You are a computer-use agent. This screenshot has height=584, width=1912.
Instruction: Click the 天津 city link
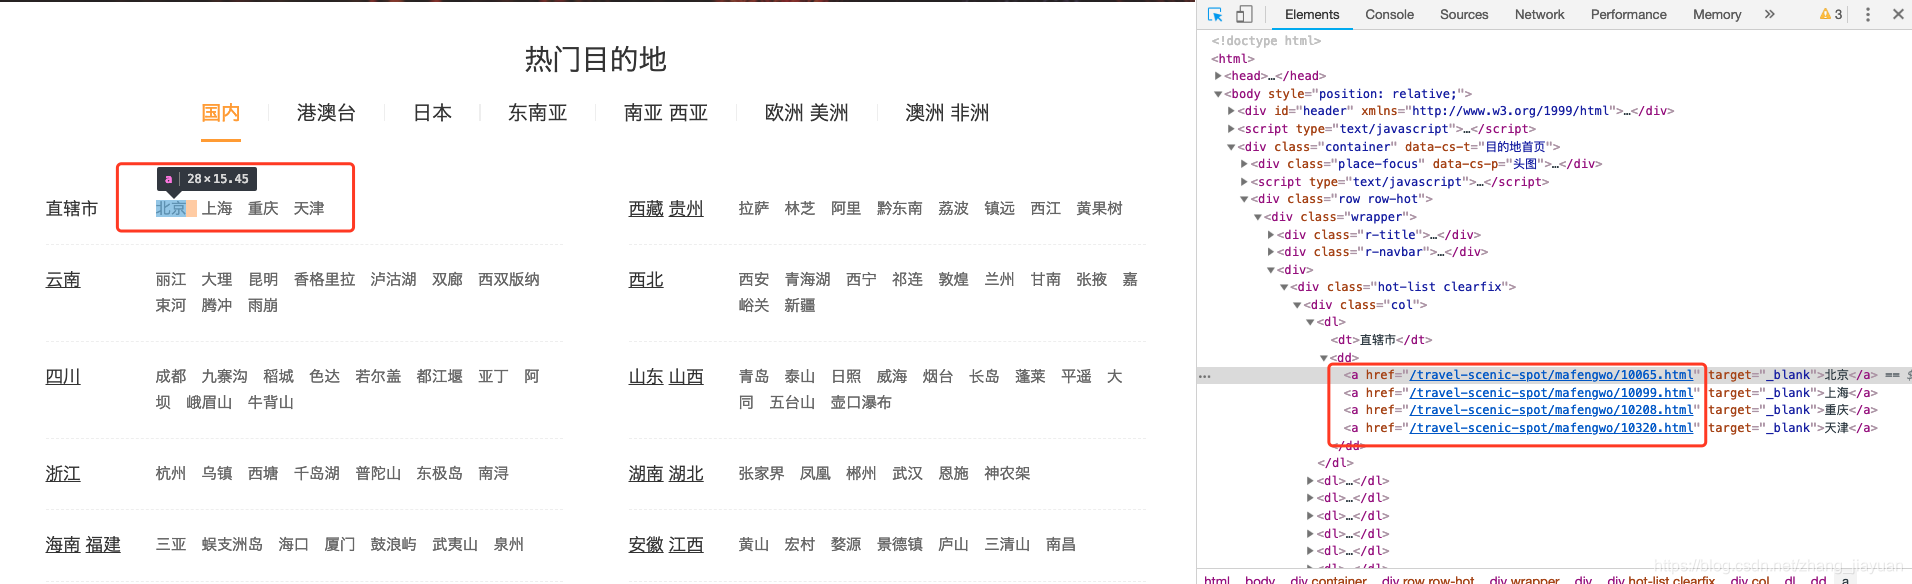click(x=309, y=208)
